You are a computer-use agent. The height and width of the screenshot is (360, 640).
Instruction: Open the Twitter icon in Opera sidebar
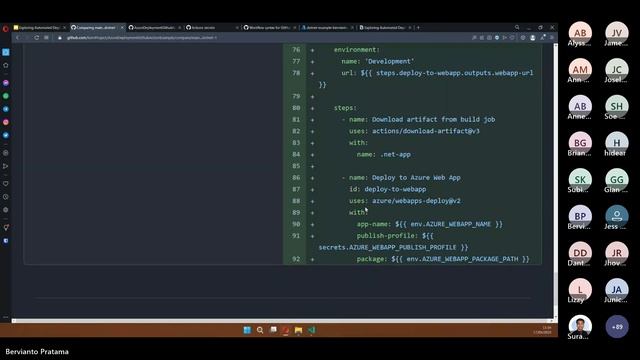(6, 135)
